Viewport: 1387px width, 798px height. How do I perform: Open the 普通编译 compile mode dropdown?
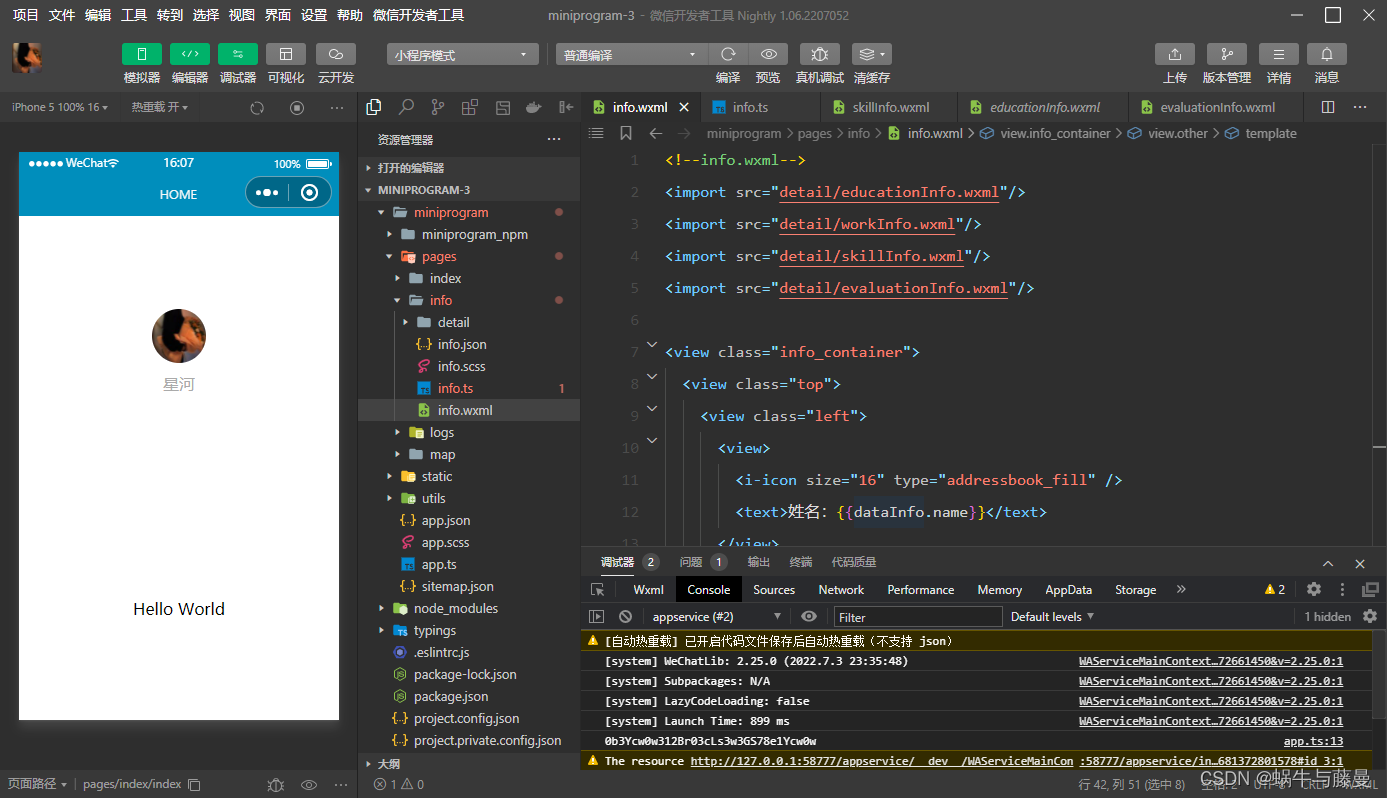coord(632,55)
